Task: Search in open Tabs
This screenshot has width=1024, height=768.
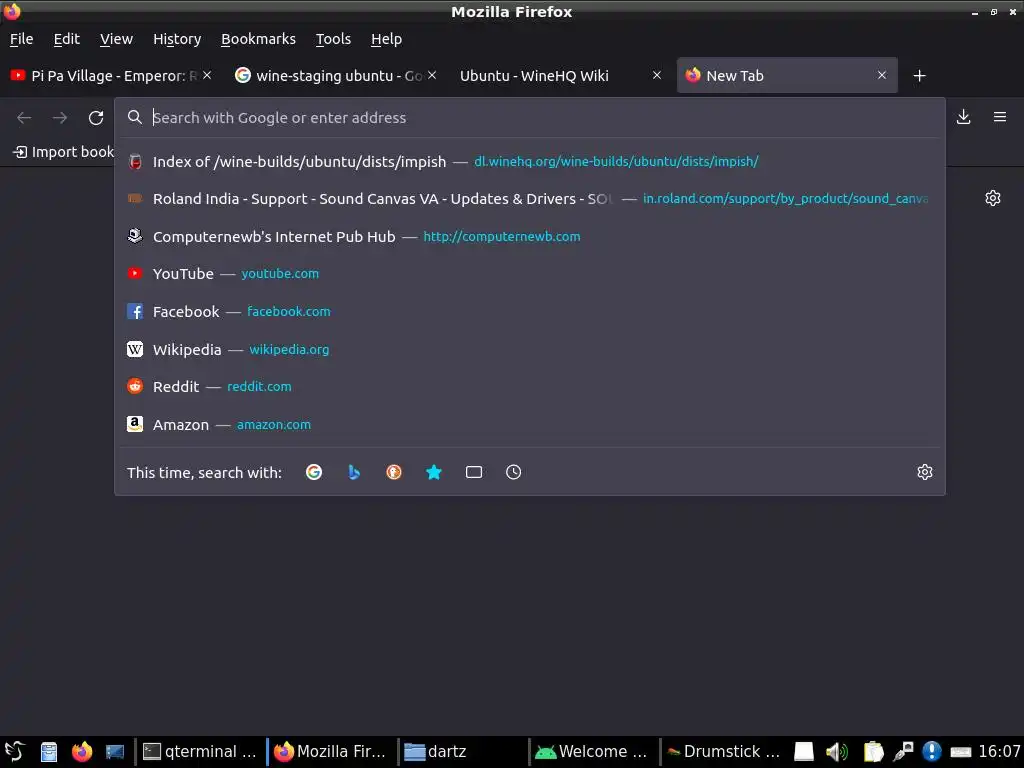Action: pyautogui.click(x=474, y=472)
